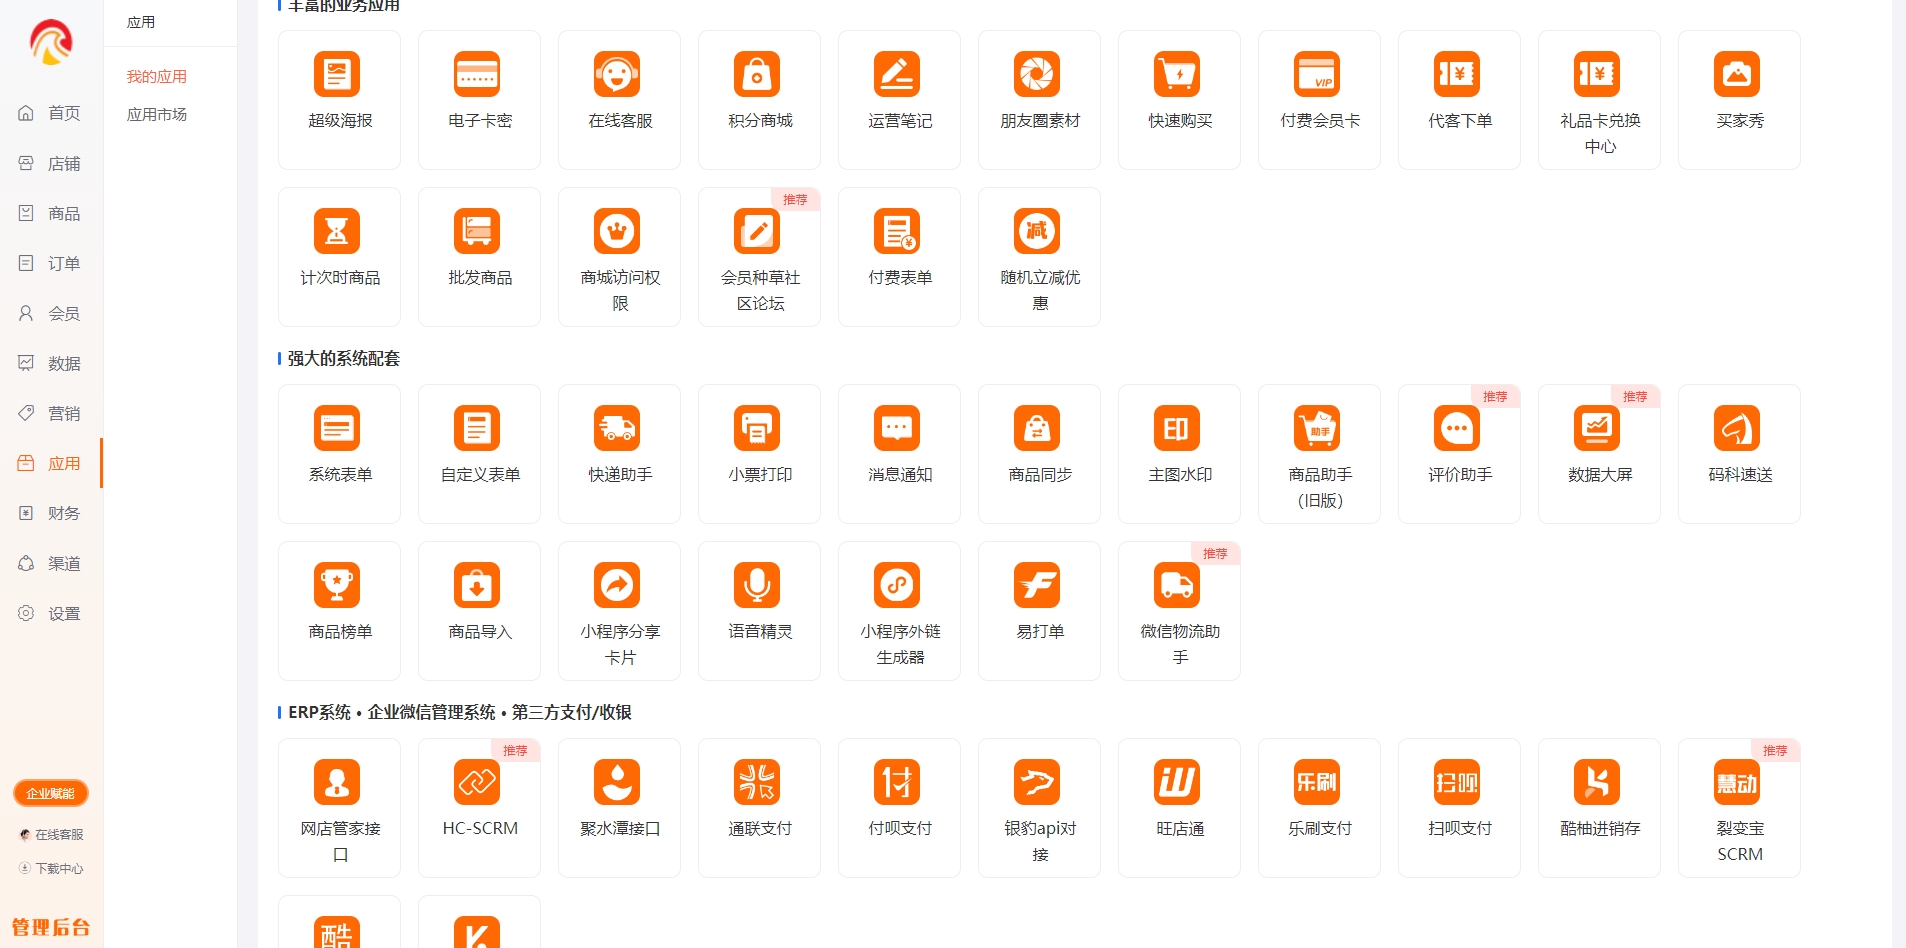Launch 在线客服 application tile
The width and height of the screenshot is (1906, 948).
(x=619, y=100)
